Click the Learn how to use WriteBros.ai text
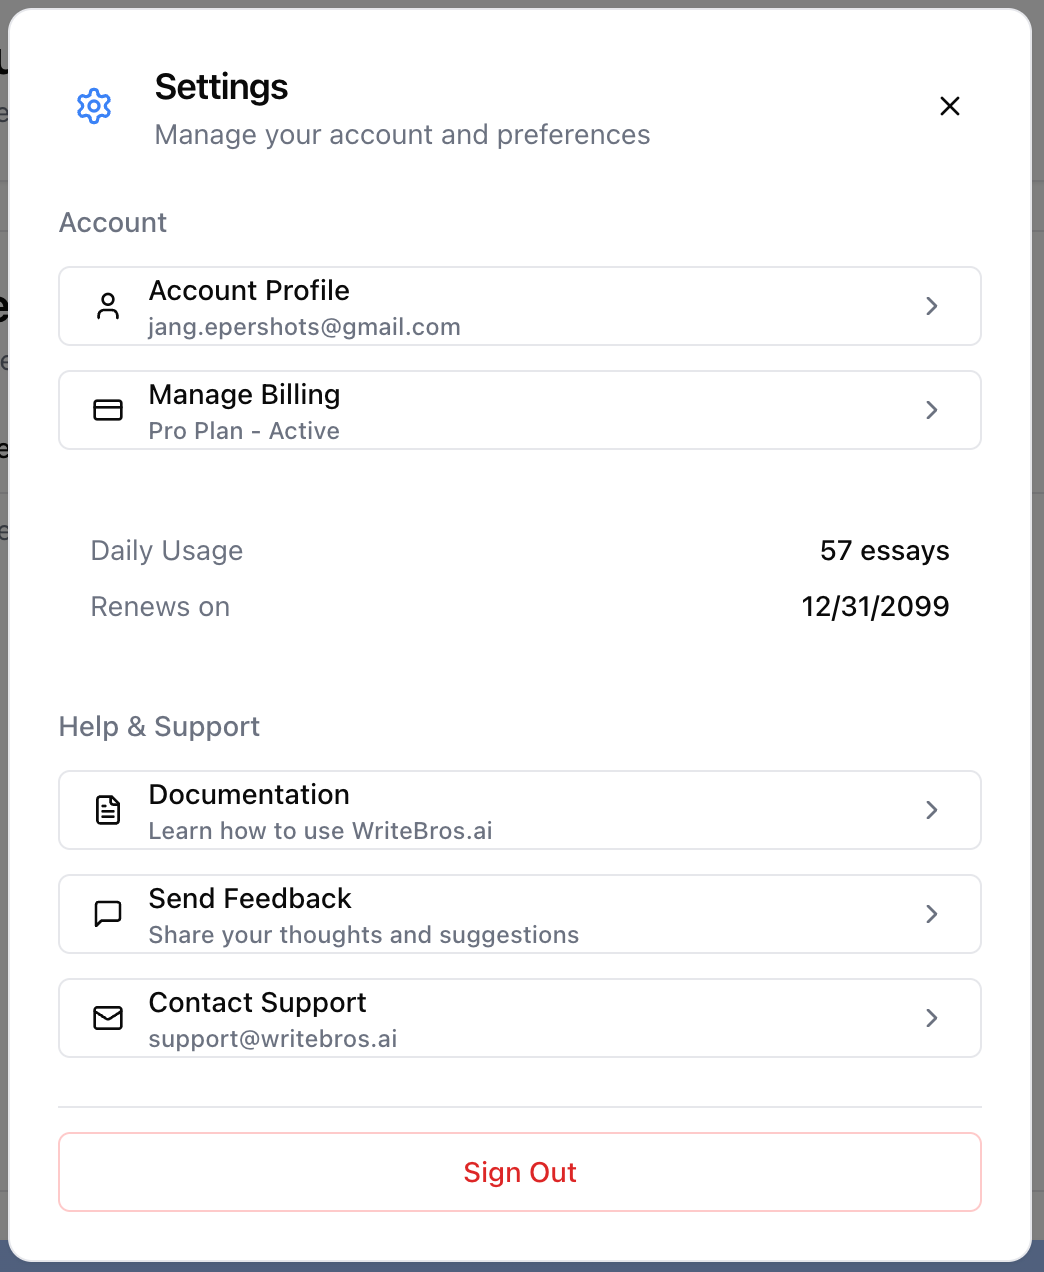1044x1272 pixels. coord(320,831)
